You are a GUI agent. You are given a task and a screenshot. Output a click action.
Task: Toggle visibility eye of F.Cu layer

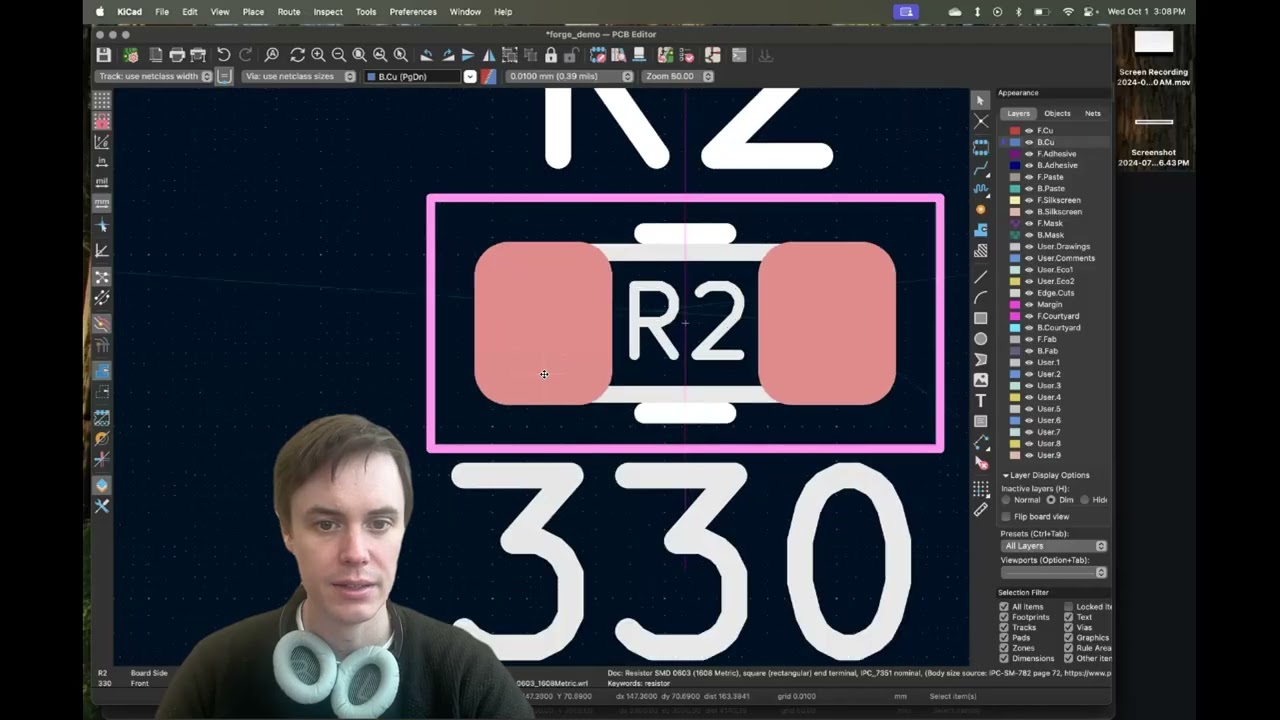coord(1029,131)
